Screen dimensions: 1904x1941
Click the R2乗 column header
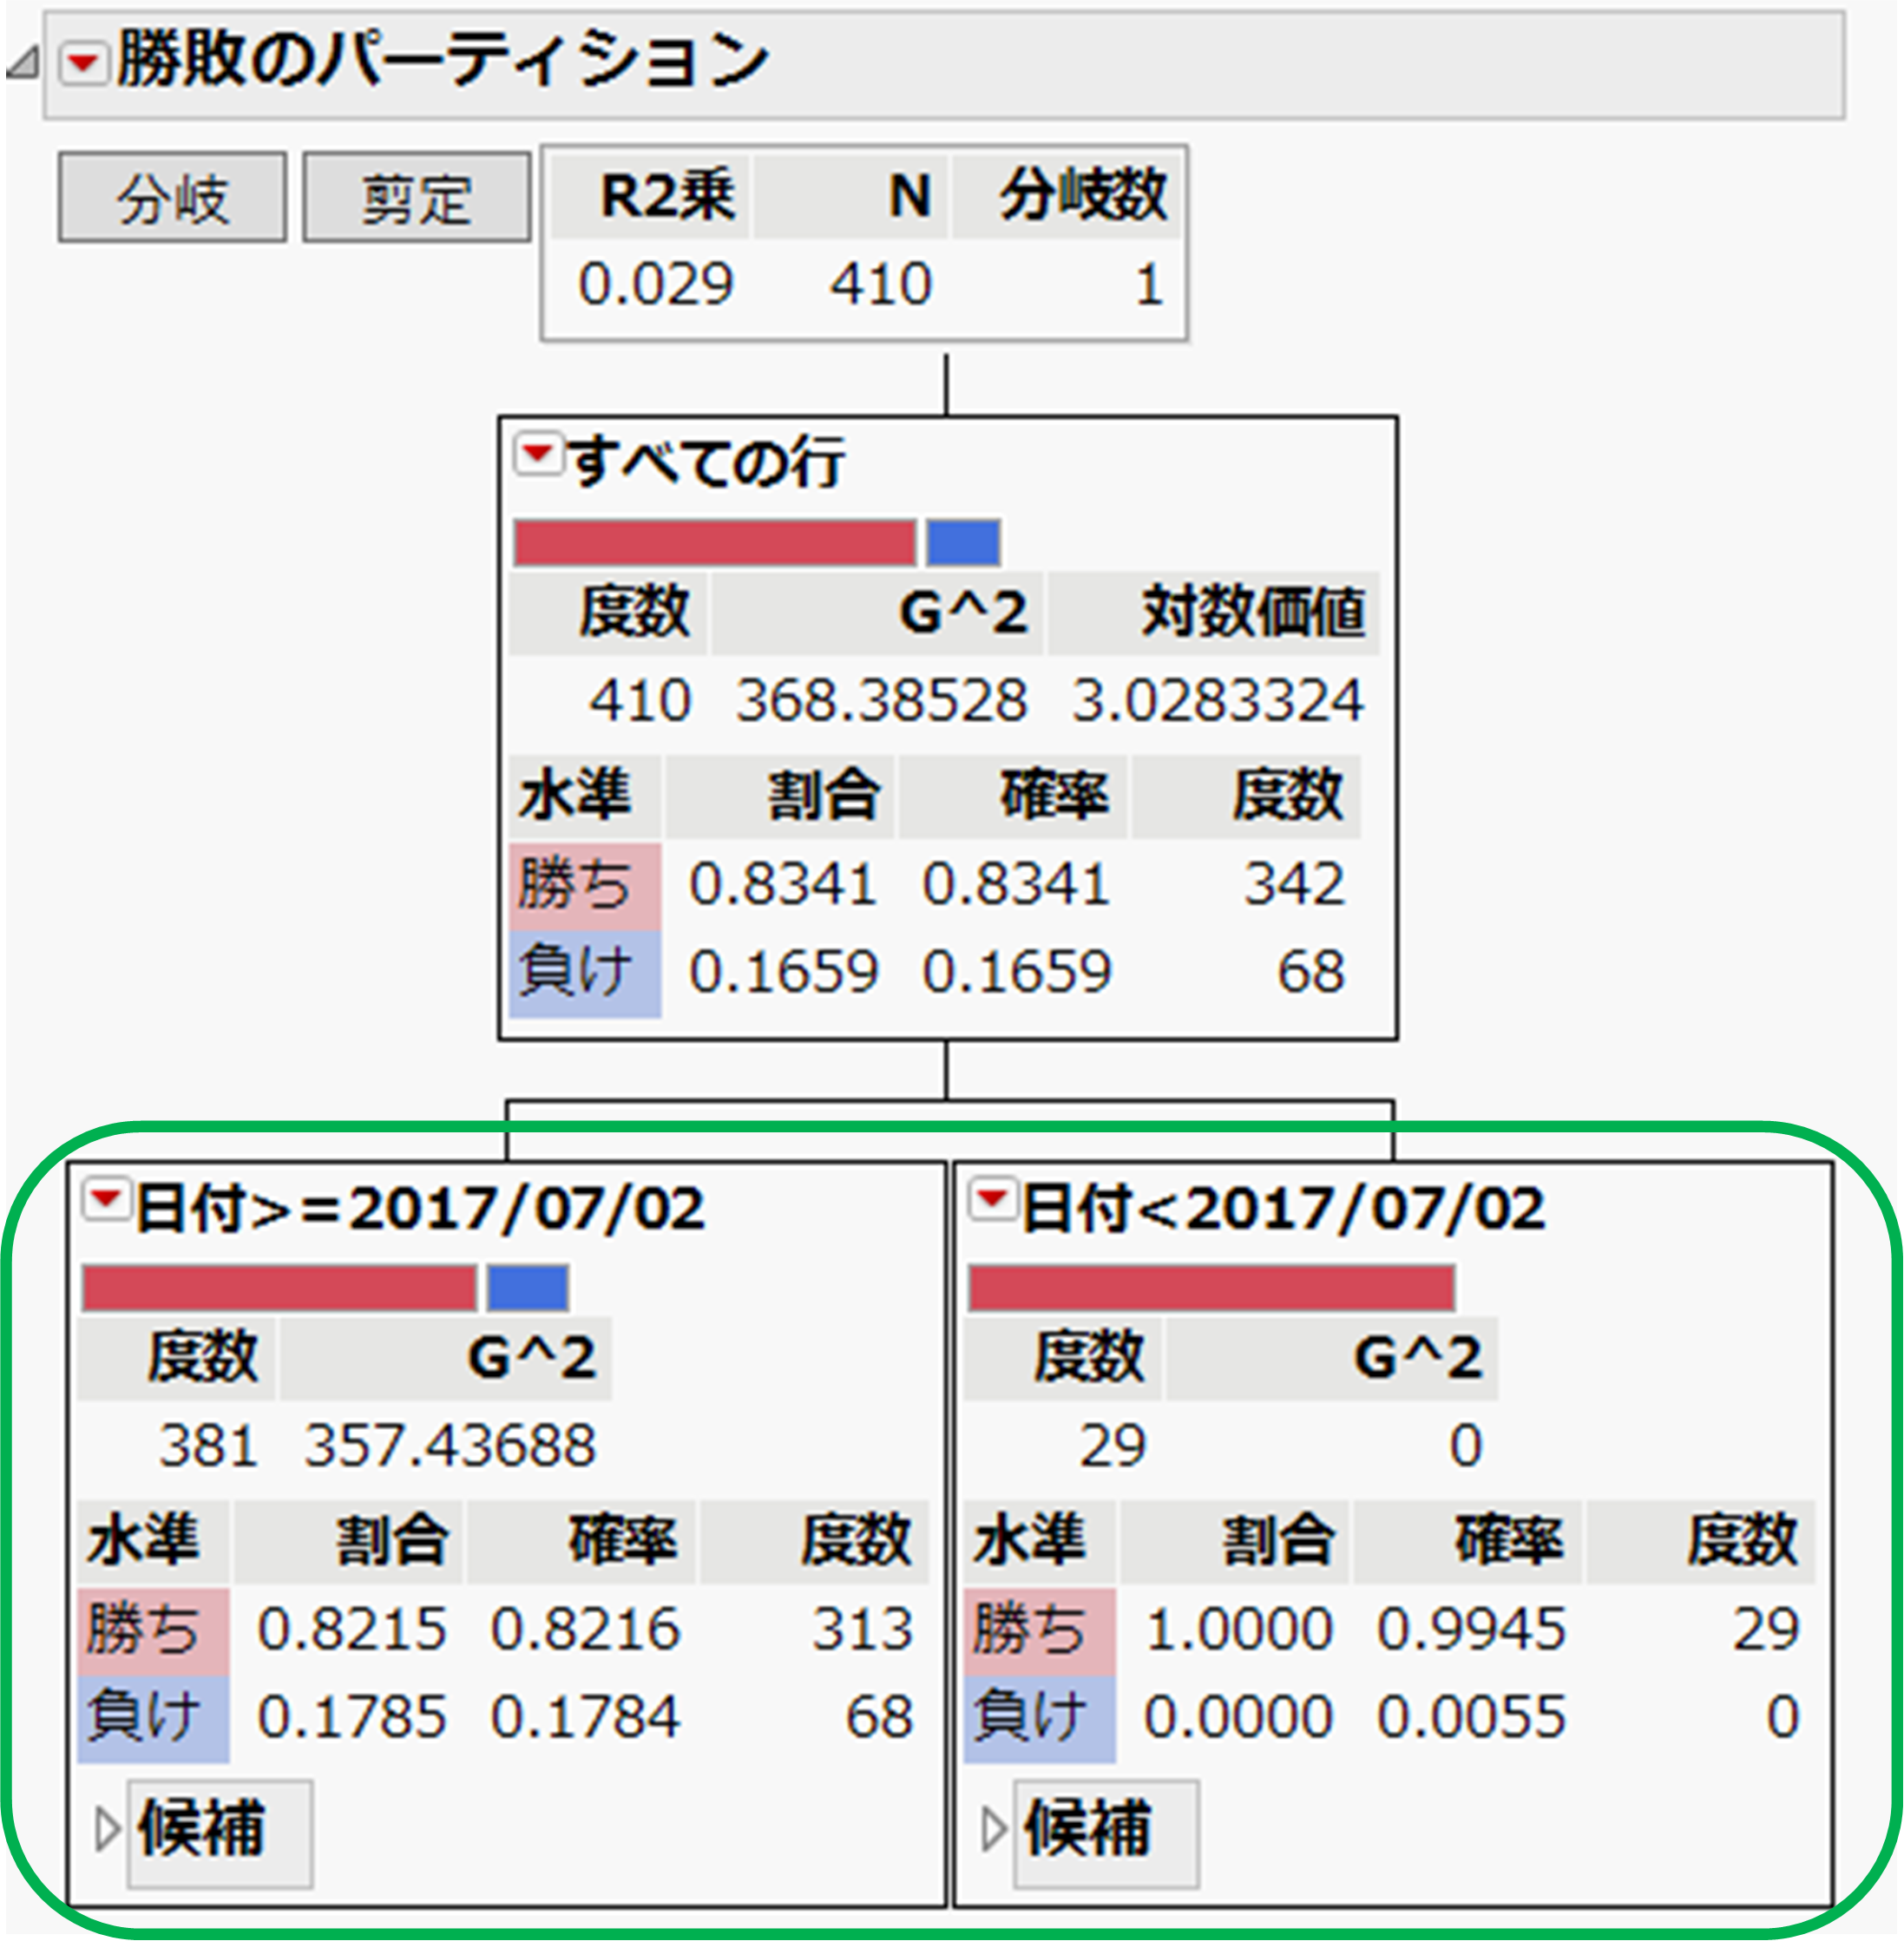pyautogui.click(x=666, y=195)
